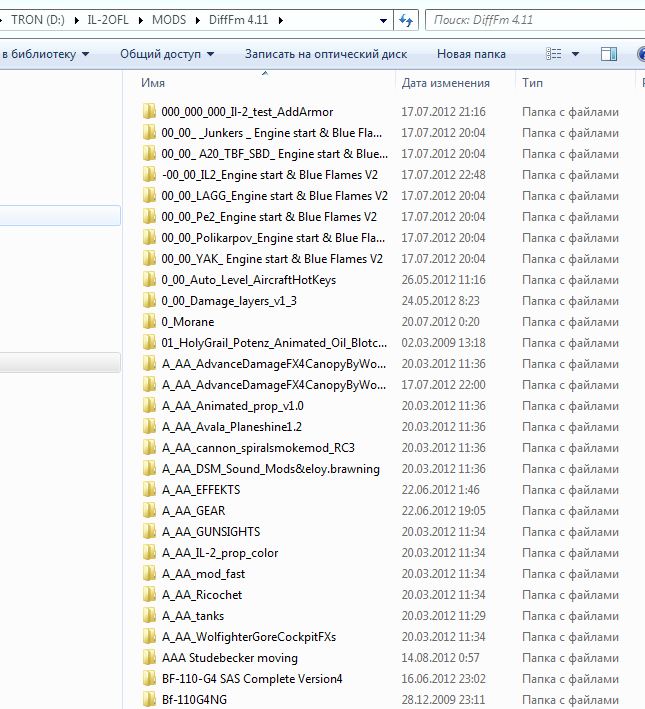Select folder icon of 00_00_YAK_ Engine start
The height and width of the screenshot is (709, 645).
pos(149,259)
